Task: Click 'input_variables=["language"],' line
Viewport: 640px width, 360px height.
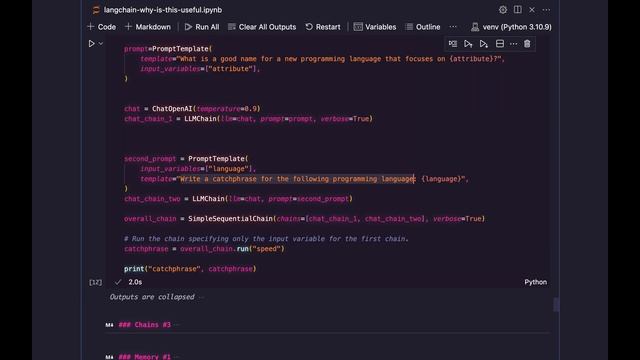Action: [198, 169]
